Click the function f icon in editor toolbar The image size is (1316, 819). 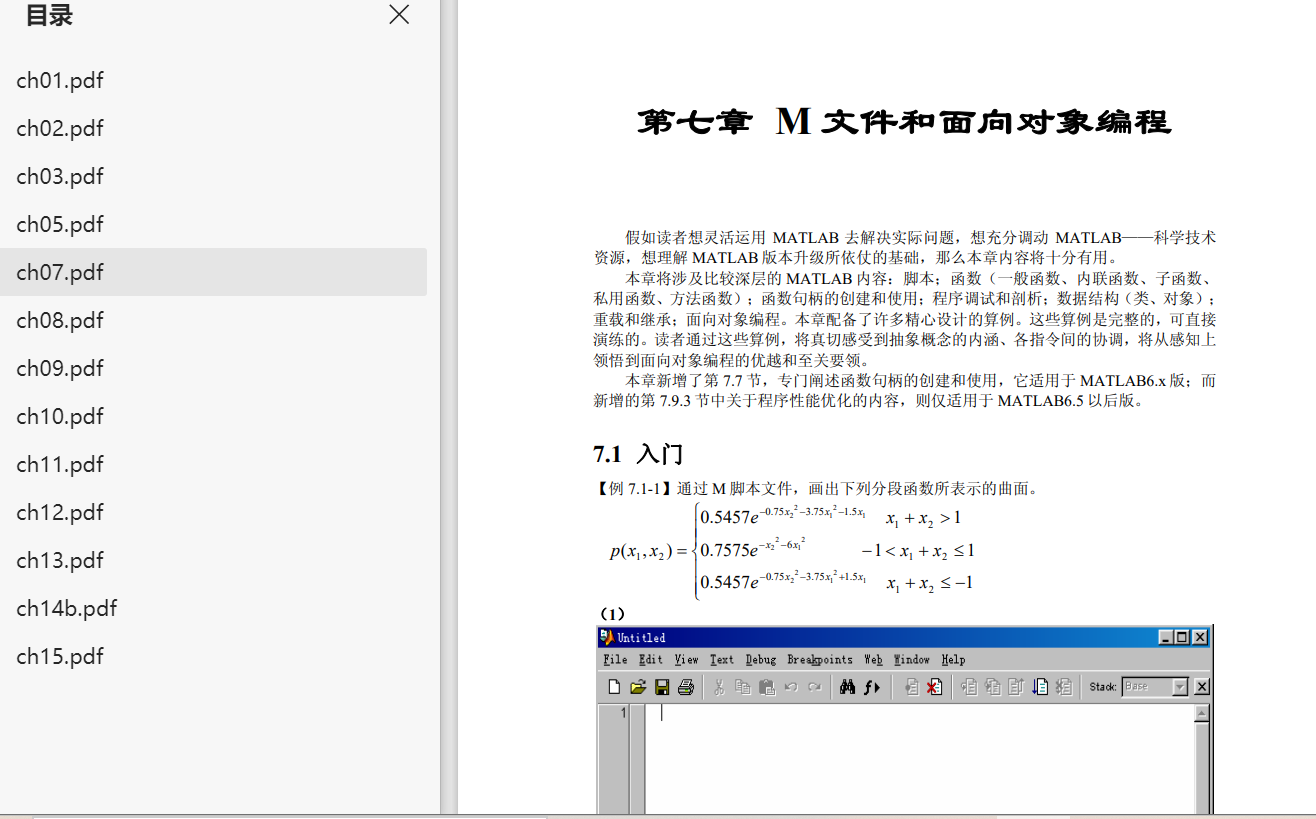pos(873,687)
